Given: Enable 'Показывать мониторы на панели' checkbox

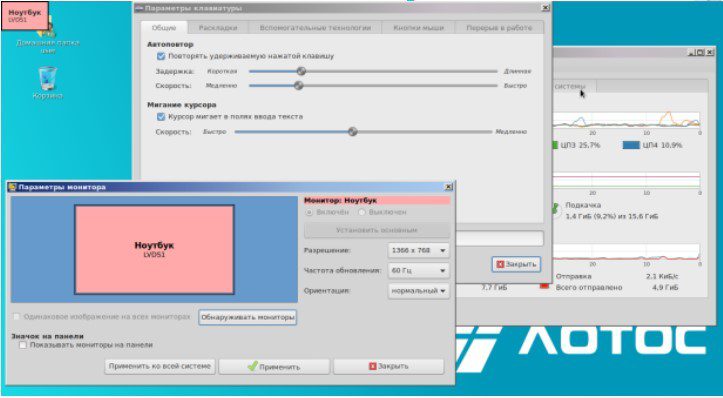Looking at the screenshot, I should [23, 345].
